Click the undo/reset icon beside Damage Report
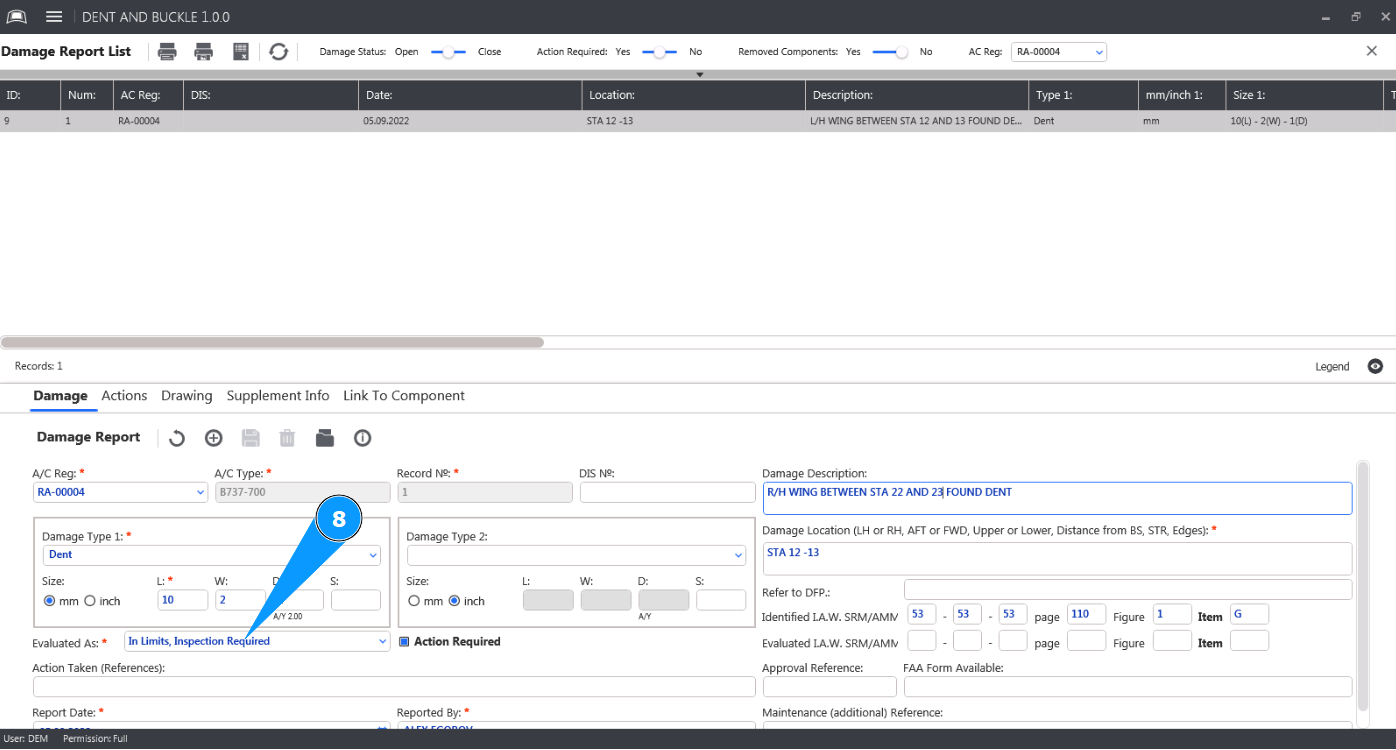 tap(177, 438)
